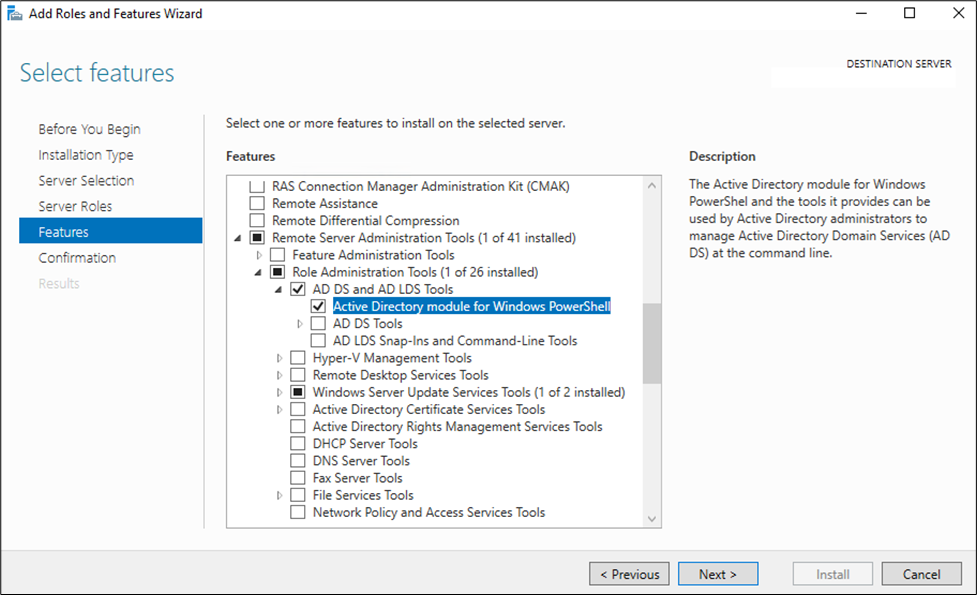Screen dimensions: 977x595
Task: Uncheck Active Directory module for Windows PowerShell
Action: 318,306
